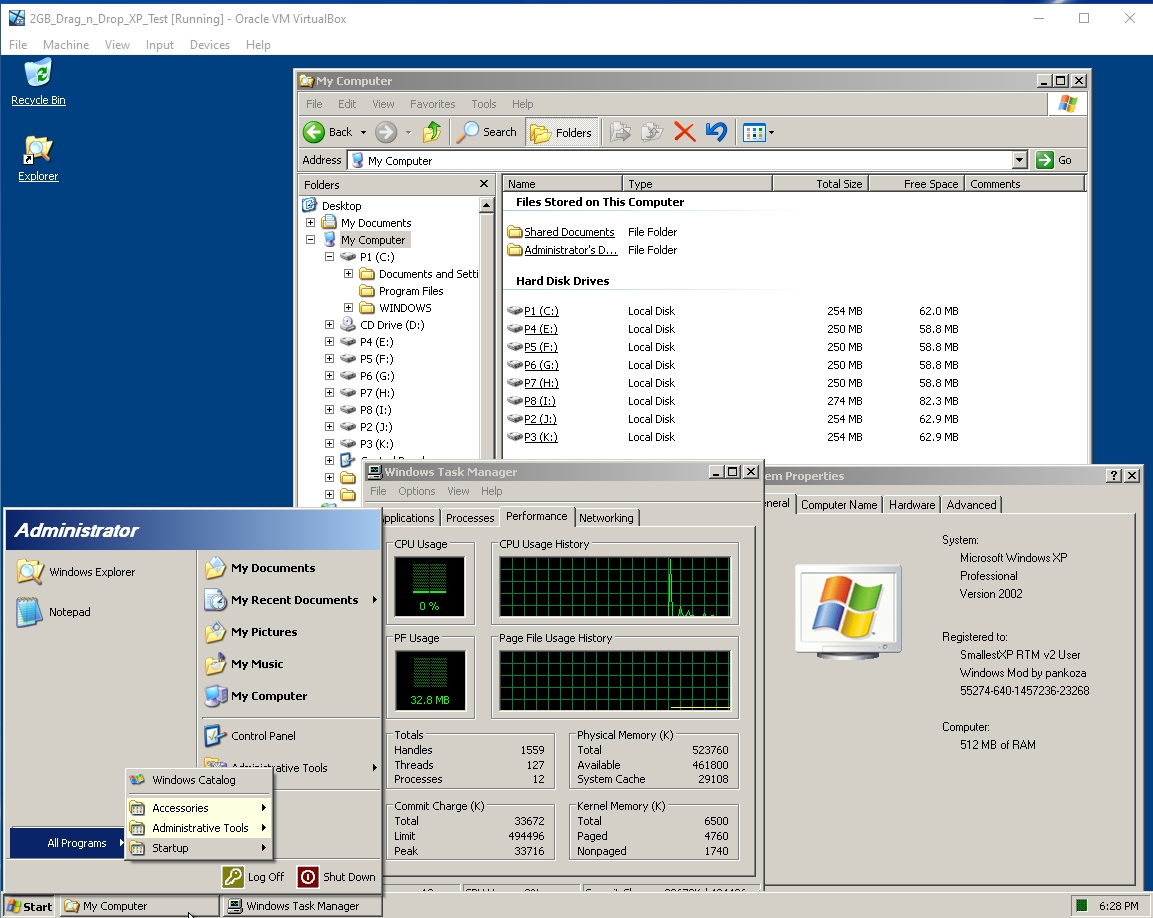Viewport: 1153px width, 918px height.
Task: Collapse P1 (C:) node in folder tree
Action: [329, 256]
